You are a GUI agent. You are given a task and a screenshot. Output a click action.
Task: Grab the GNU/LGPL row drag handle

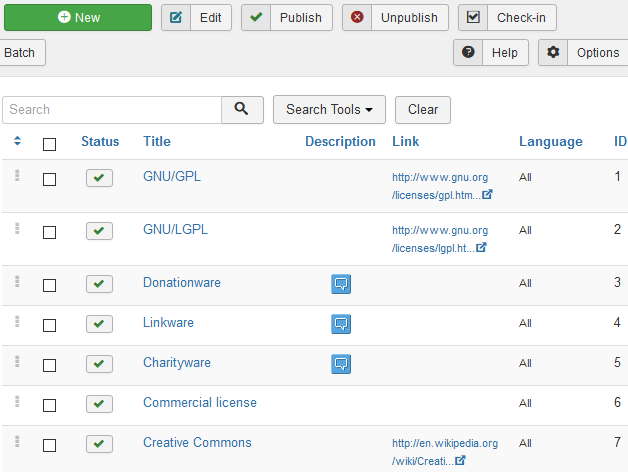pyautogui.click(x=17, y=228)
